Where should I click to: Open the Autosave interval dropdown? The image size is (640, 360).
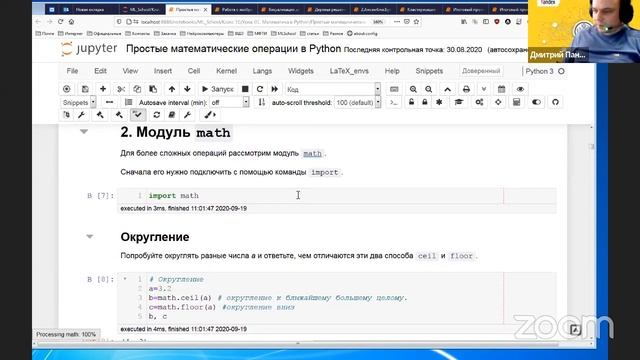[x=229, y=102]
